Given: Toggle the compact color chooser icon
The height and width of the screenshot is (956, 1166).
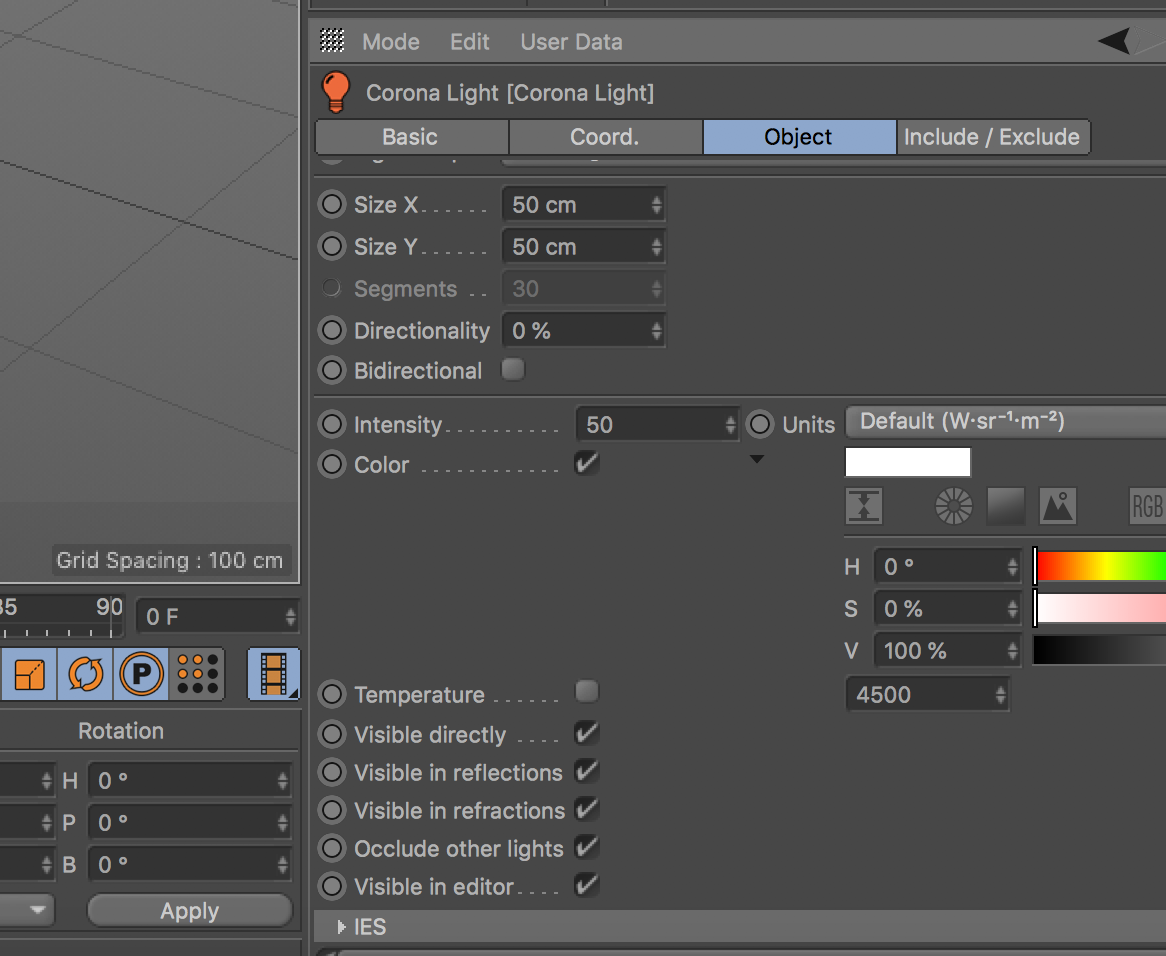Looking at the screenshot, I should point(864,506).
